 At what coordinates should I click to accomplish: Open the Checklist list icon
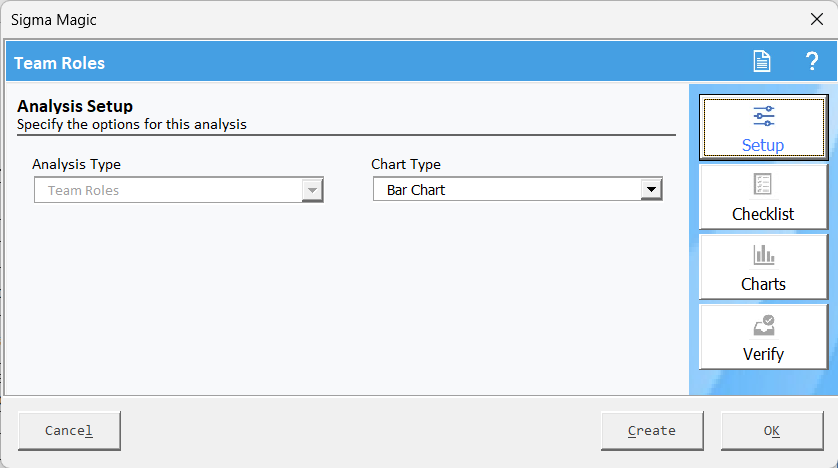point(763,184)
